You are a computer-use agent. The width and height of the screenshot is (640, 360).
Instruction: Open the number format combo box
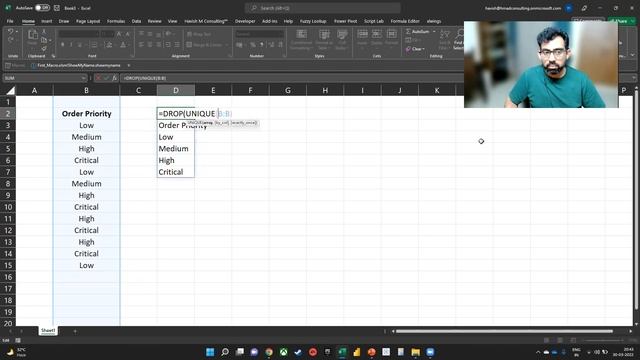[260, 34]
